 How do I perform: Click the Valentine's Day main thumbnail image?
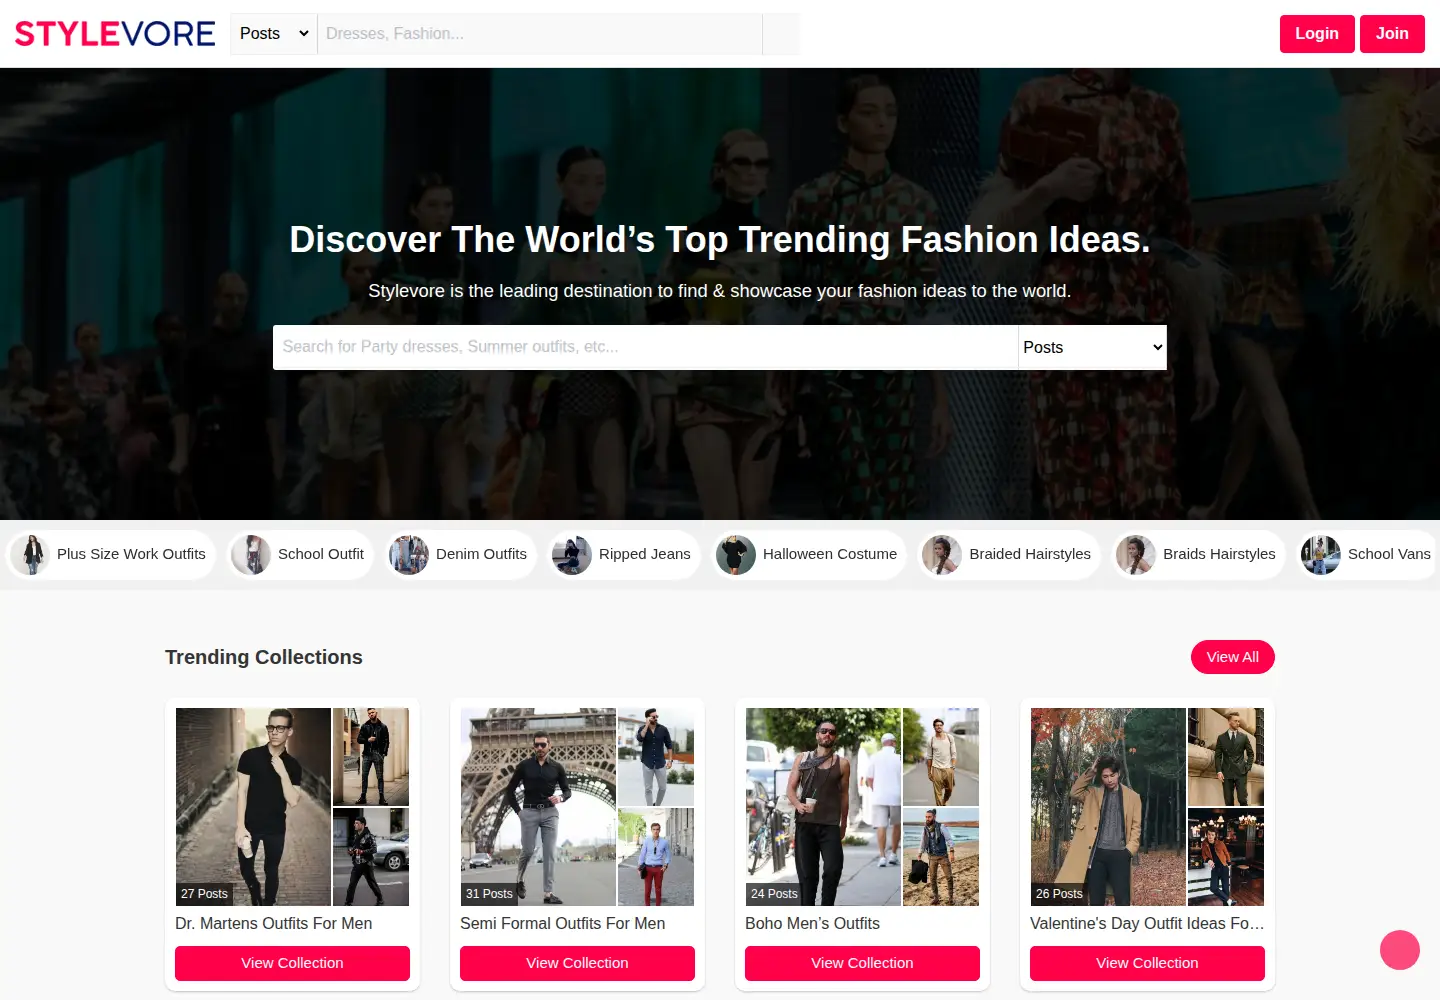tap(1108, 807)
